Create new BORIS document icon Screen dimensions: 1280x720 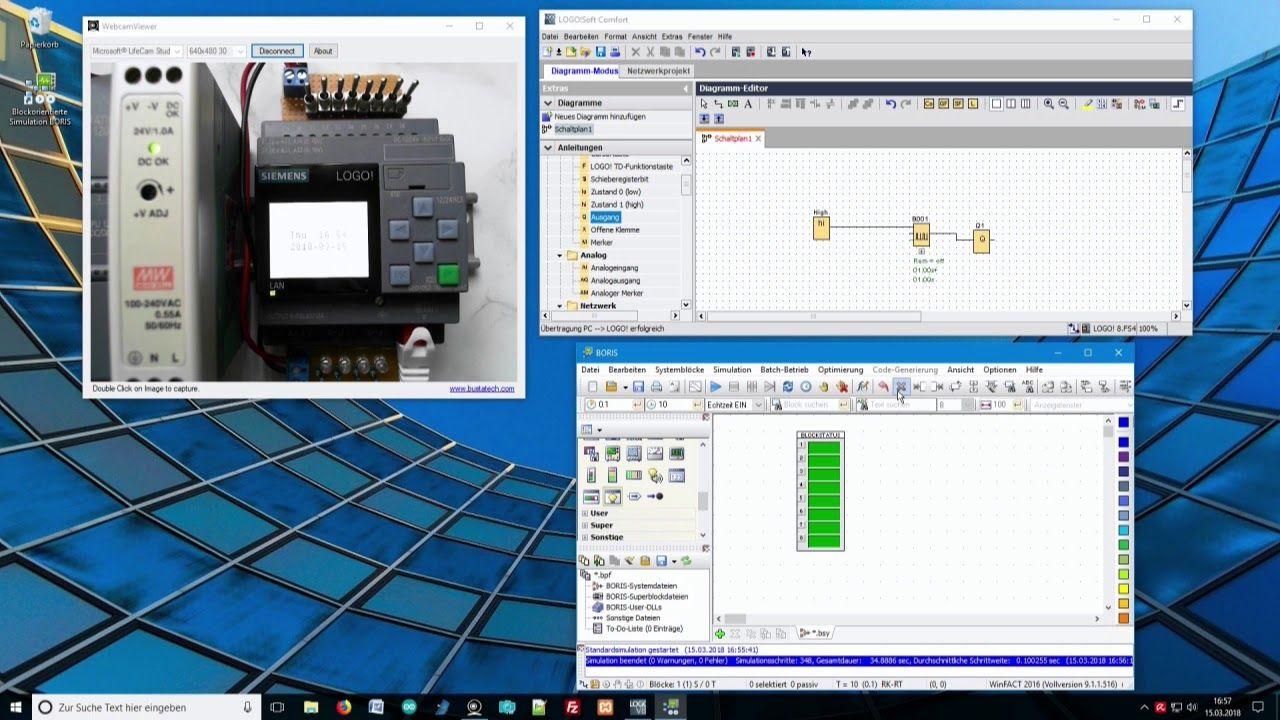point(592,387)
